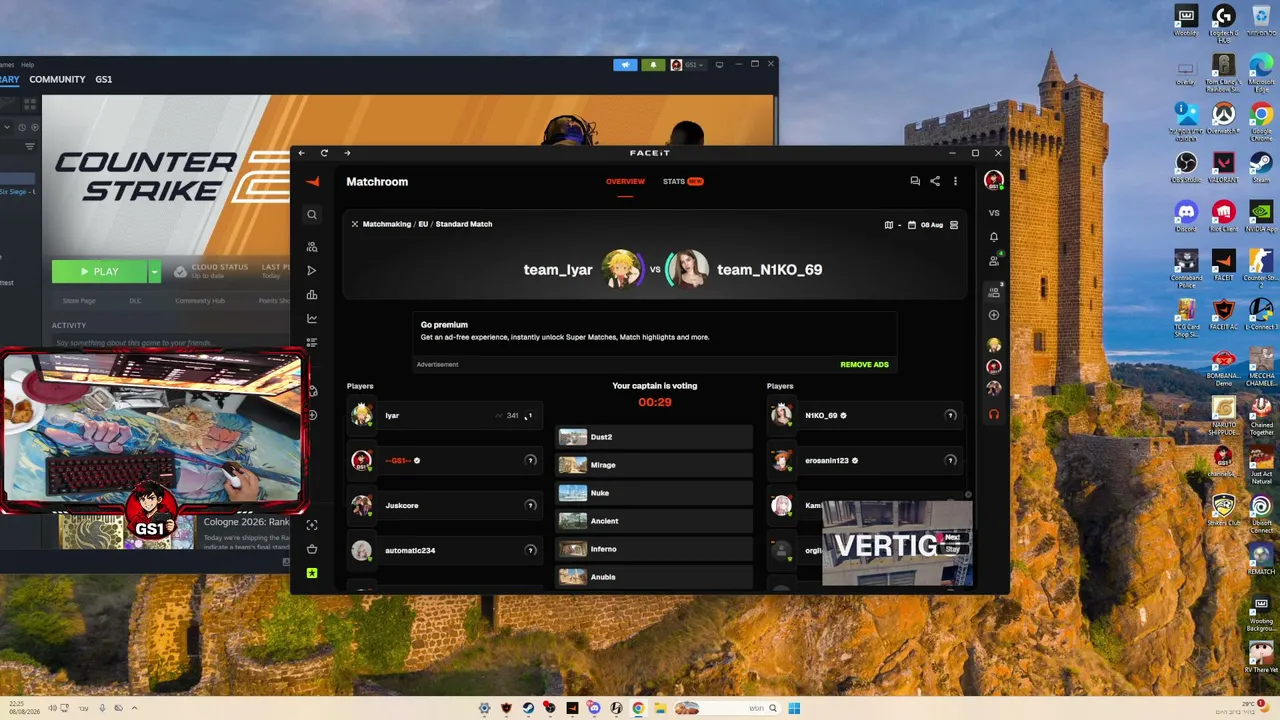Click the blue announcements megaphone in Steam

(x=626, y=65)
